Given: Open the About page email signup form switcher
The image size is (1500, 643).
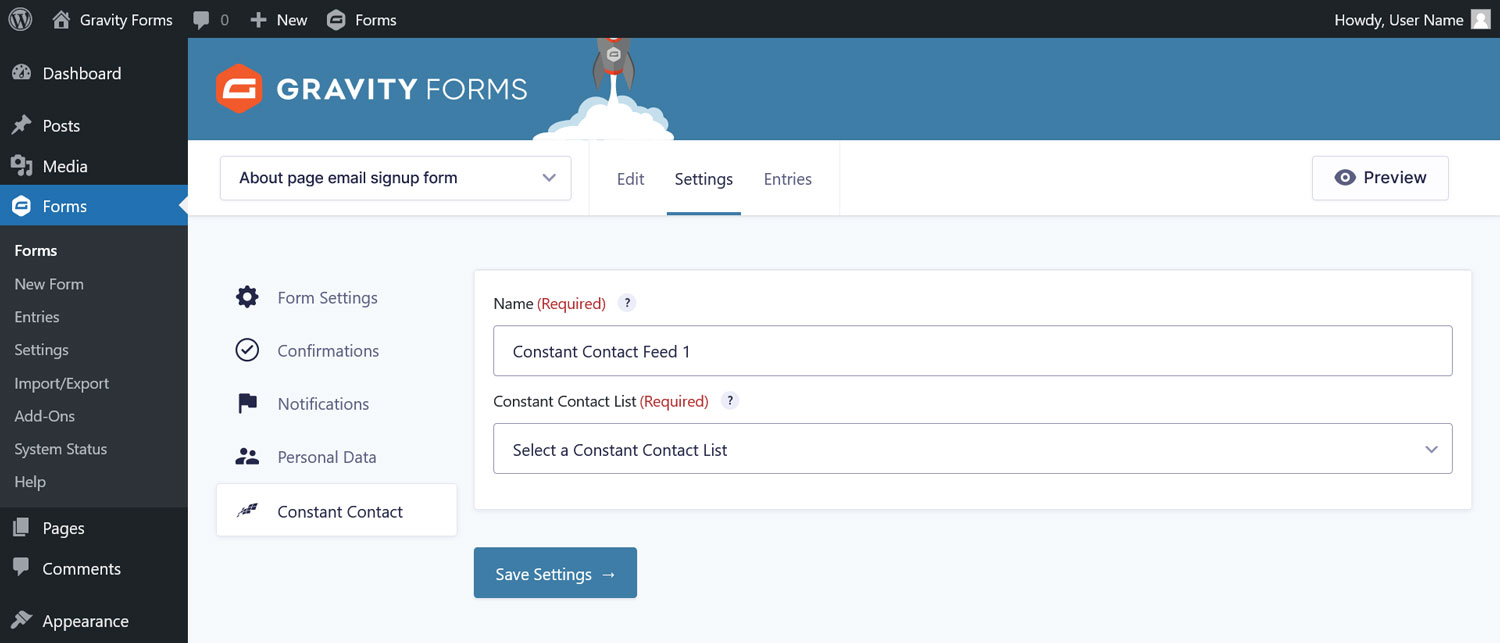Looking at the screenshot, I should pyautogui.click(x=395, y=178).
